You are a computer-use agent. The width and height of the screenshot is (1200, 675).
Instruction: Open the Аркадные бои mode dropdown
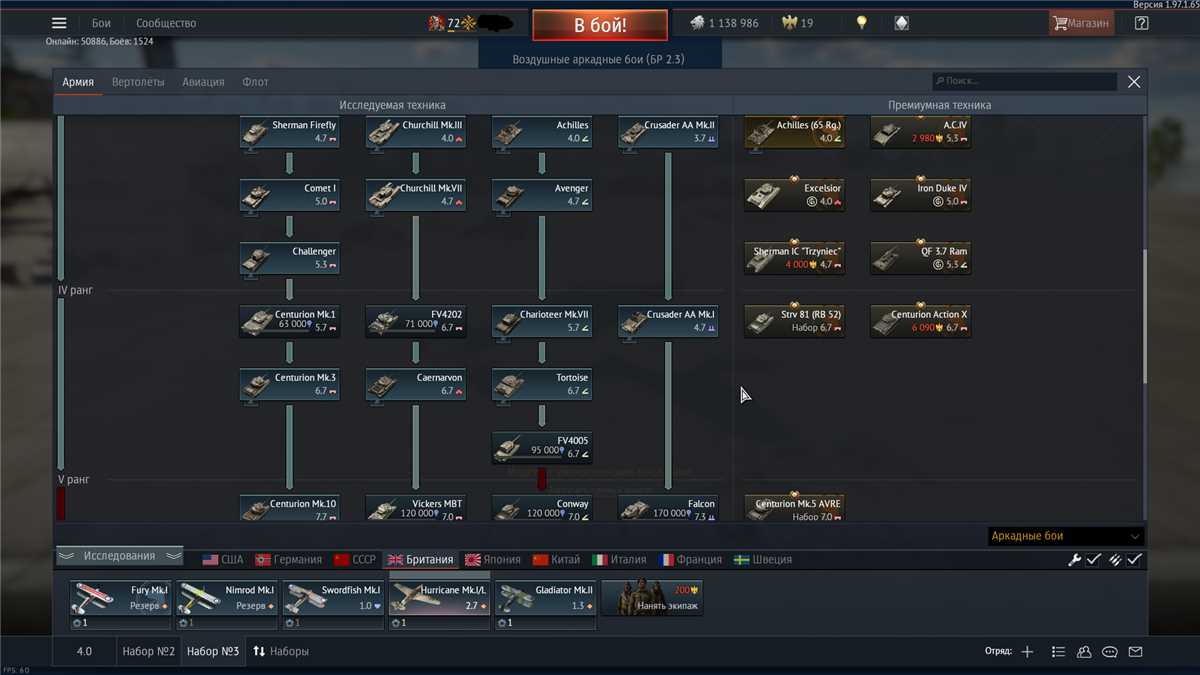pos(1066,537)
